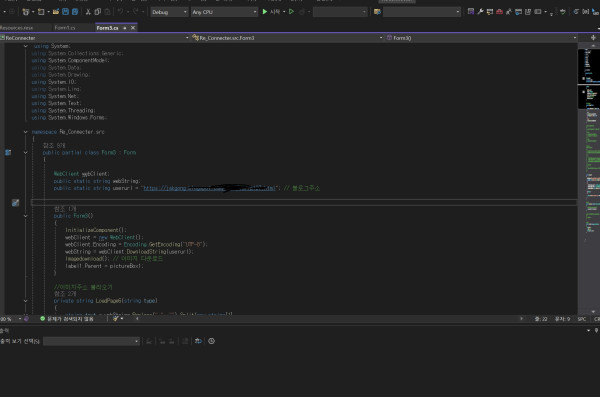600x397 pixels.
Task: Click the Save All icon
Action: [75, 12]
